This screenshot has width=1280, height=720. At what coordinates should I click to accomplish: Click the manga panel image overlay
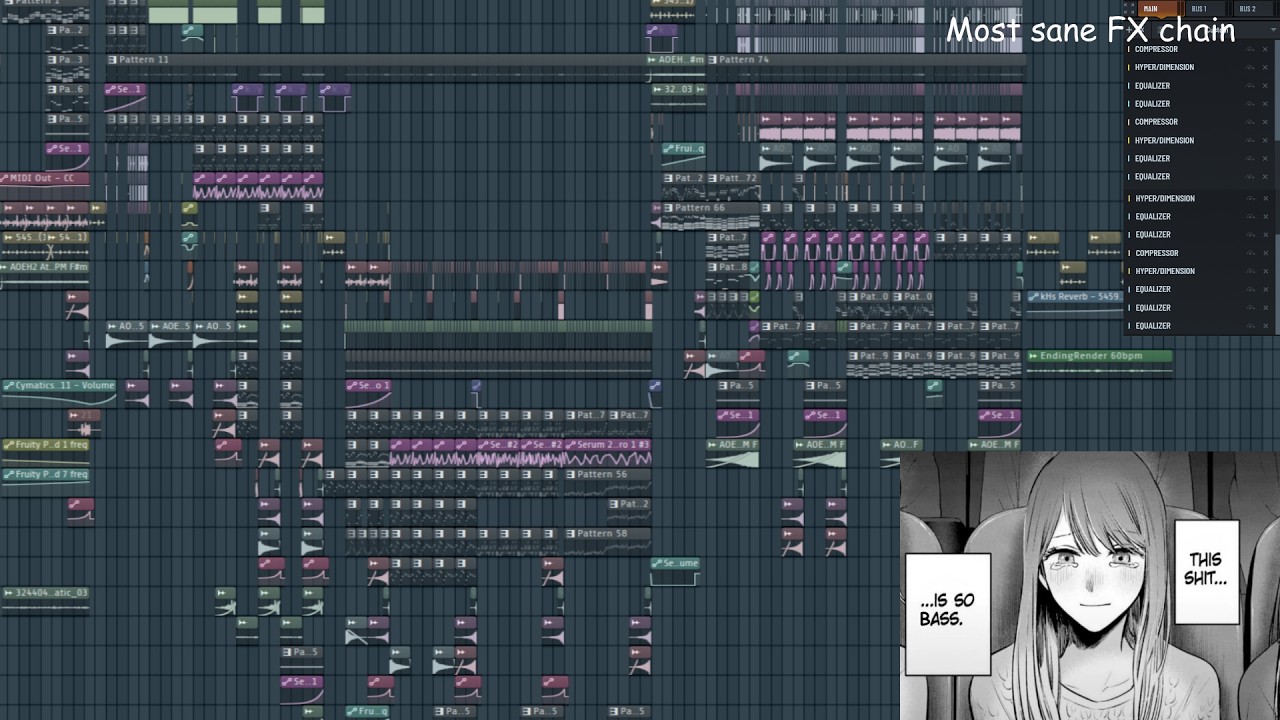[1090, 587]
